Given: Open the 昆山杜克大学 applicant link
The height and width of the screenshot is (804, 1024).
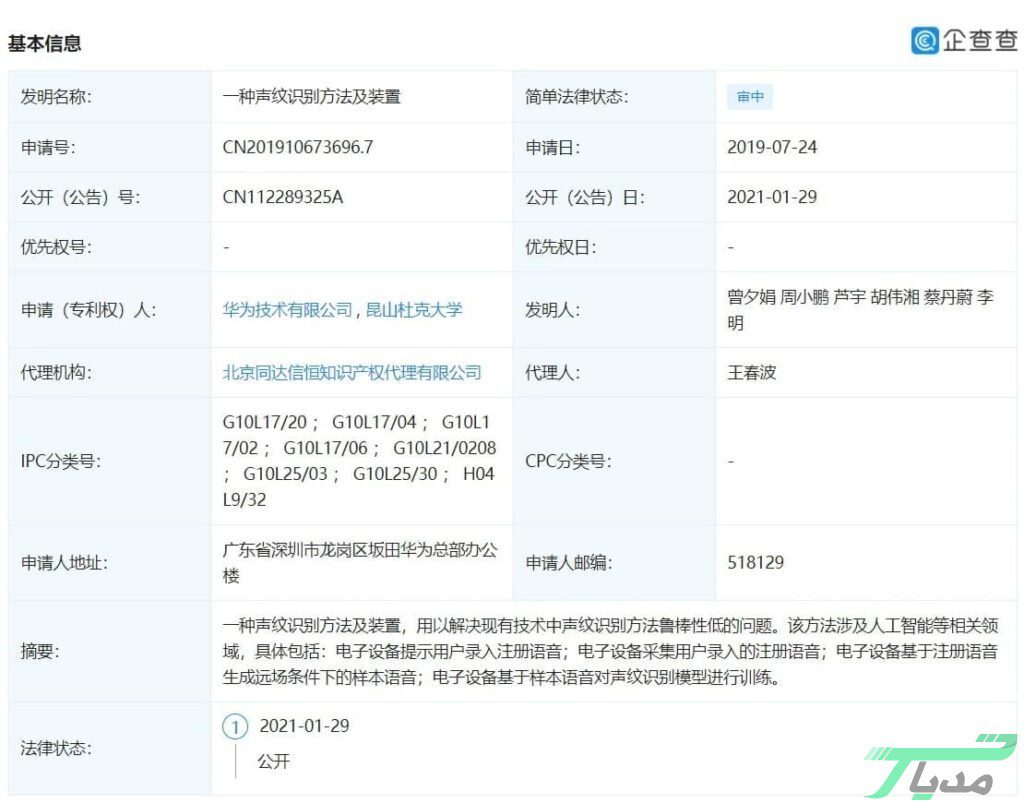Looking at the screenshot, I should pyautogui.click(x=414, y=310).
